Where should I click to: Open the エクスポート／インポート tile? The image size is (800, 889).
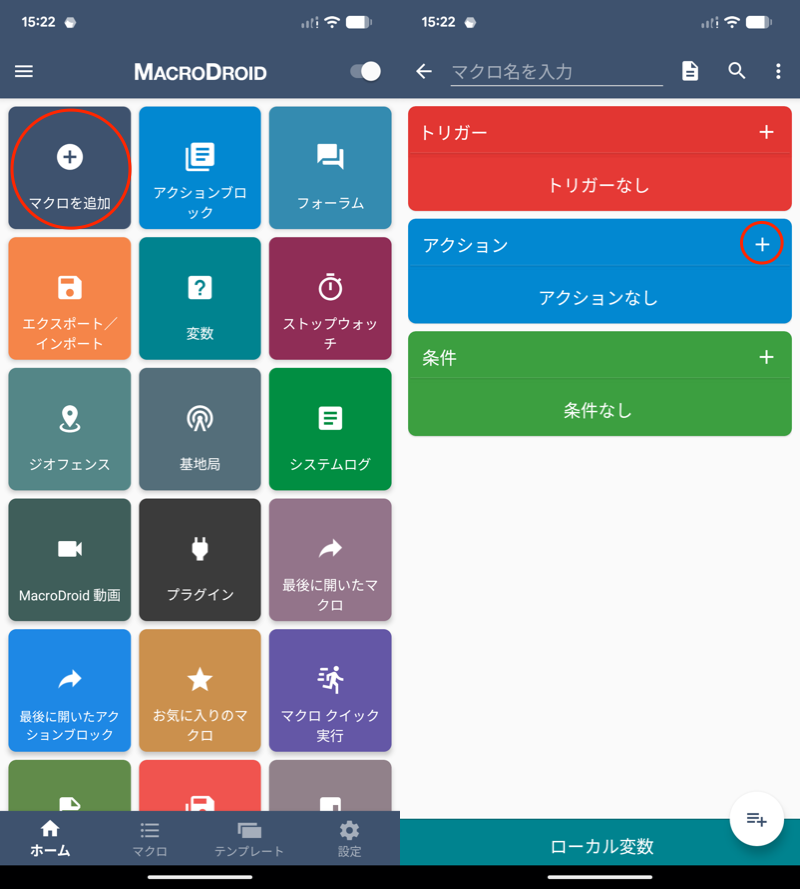(69, 298)
